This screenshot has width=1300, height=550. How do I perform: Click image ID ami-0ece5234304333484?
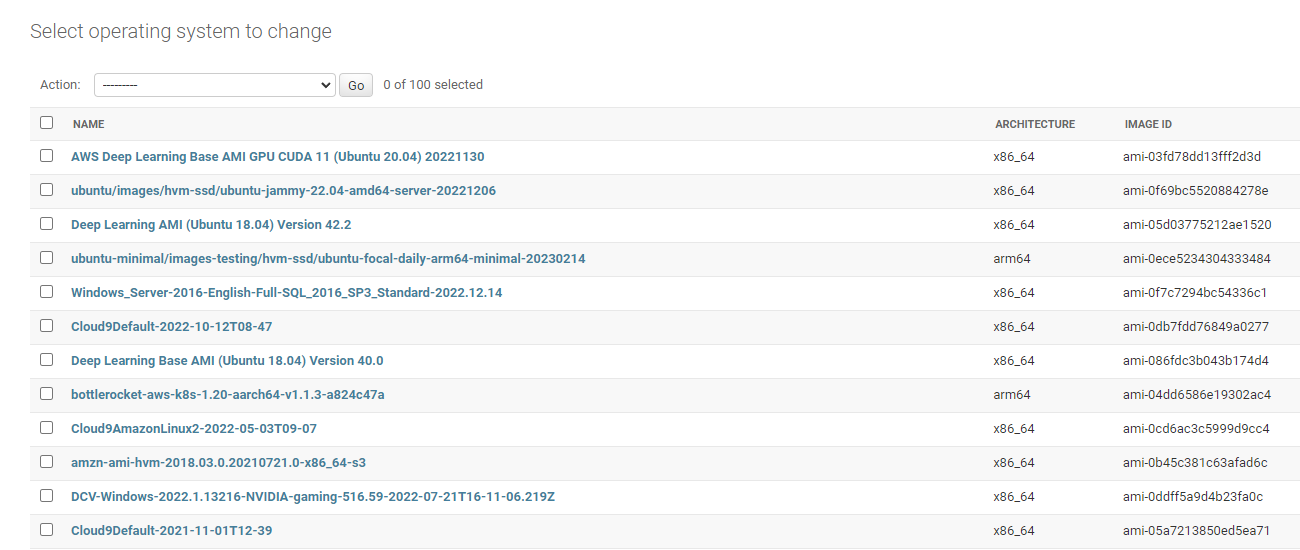(x=1197, y=259)
